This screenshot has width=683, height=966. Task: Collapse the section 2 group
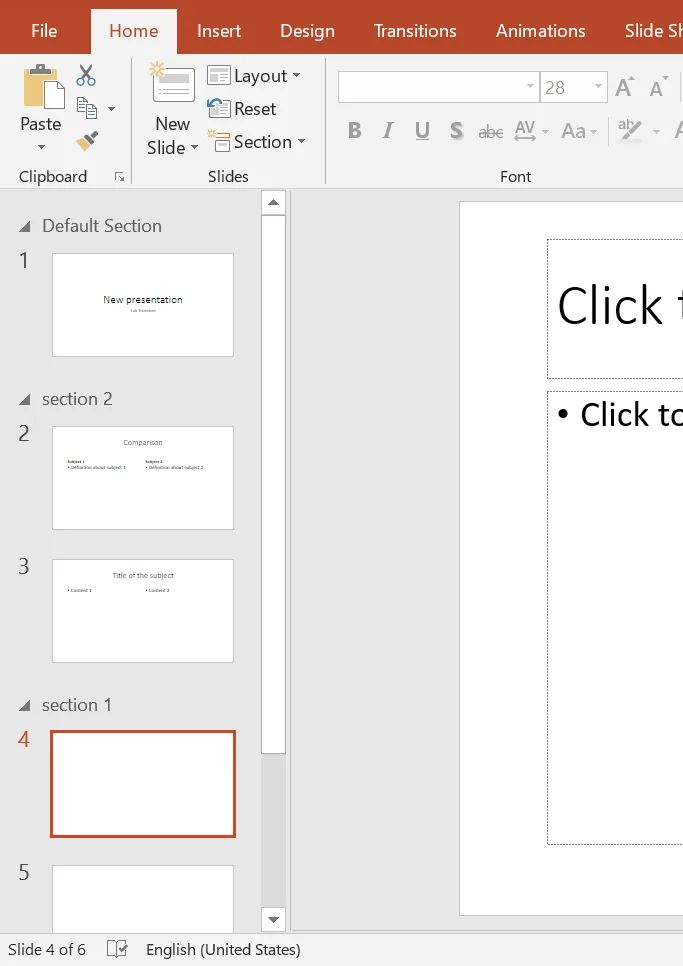tap(25, 400)
